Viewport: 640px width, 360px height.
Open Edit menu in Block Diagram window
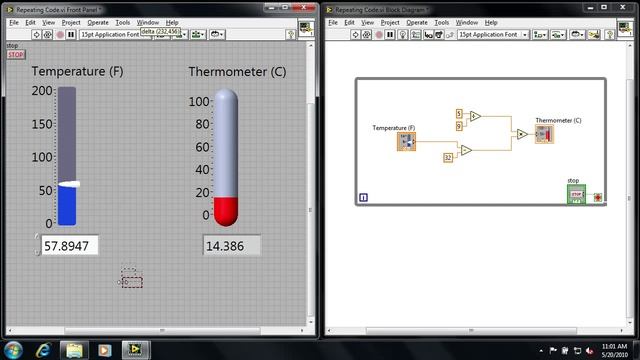point(349,22)
